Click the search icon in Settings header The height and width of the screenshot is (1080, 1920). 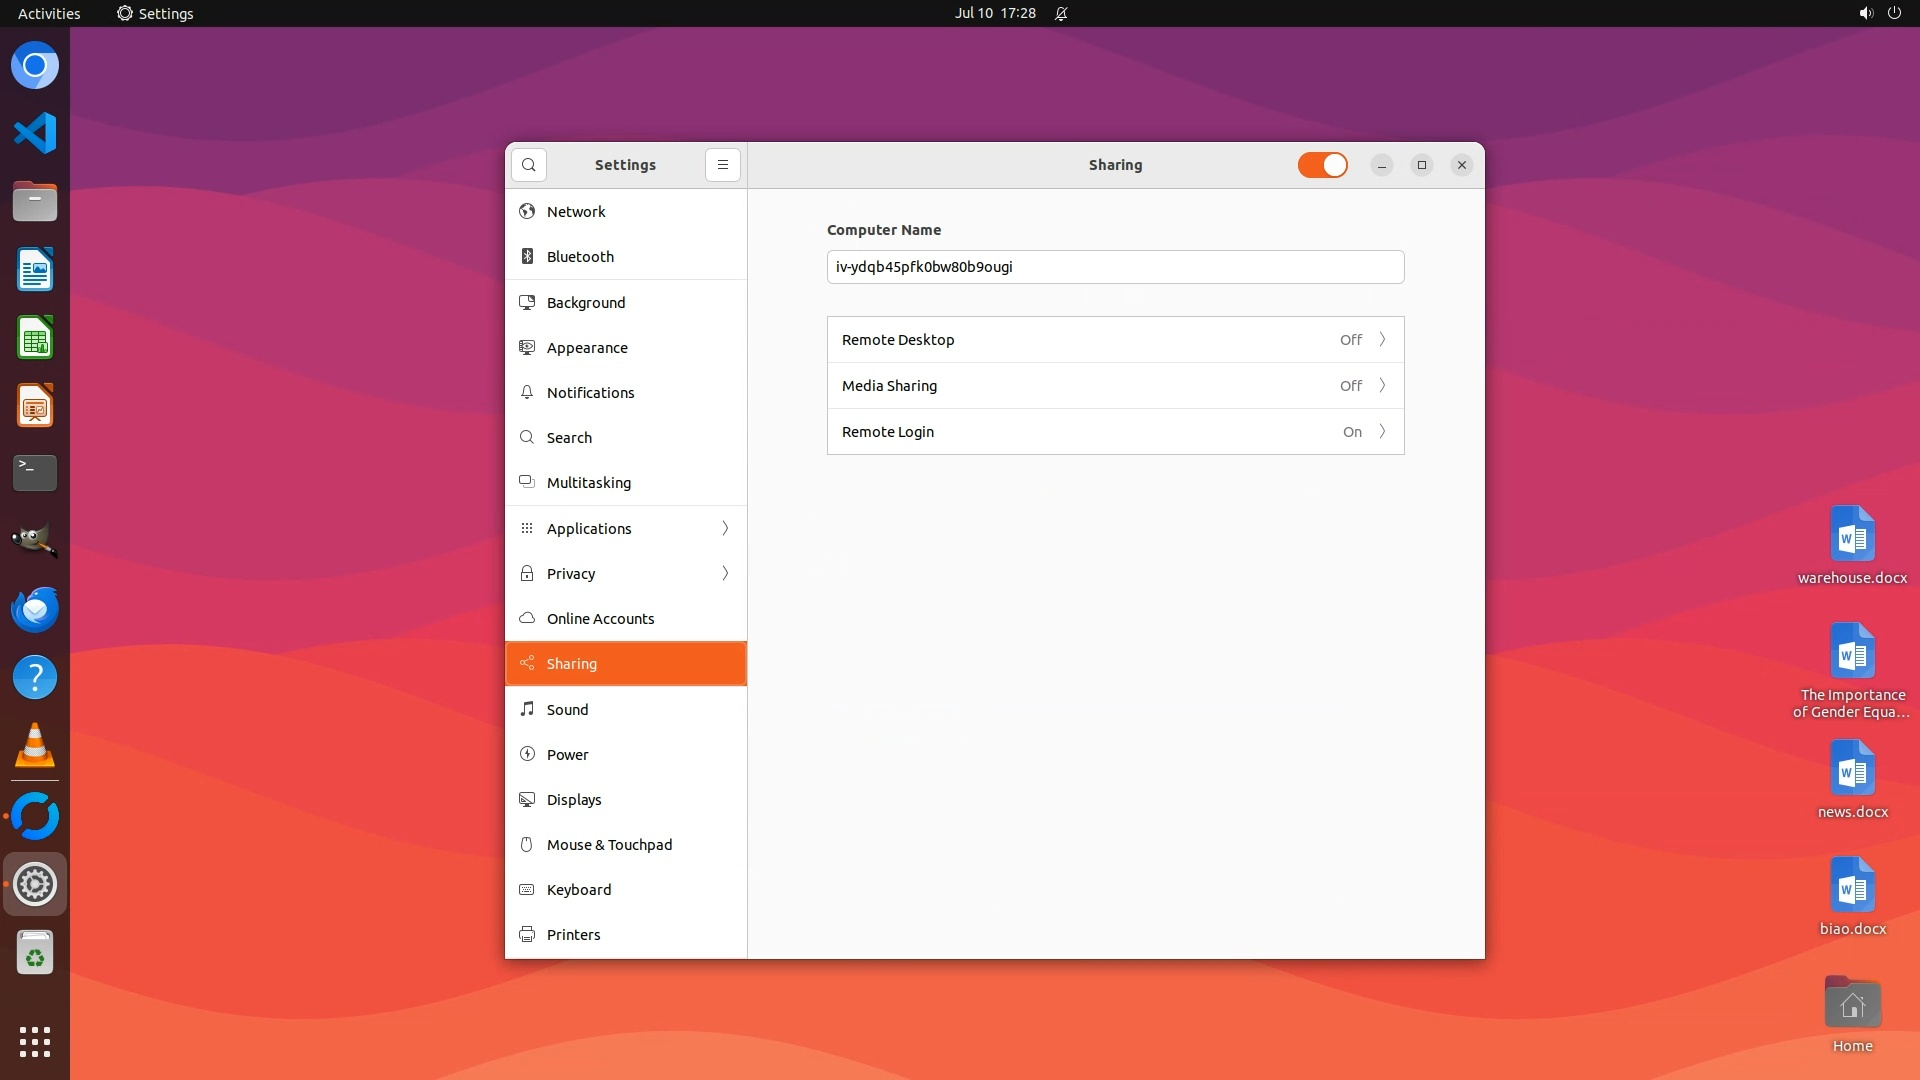coord(529,165)
